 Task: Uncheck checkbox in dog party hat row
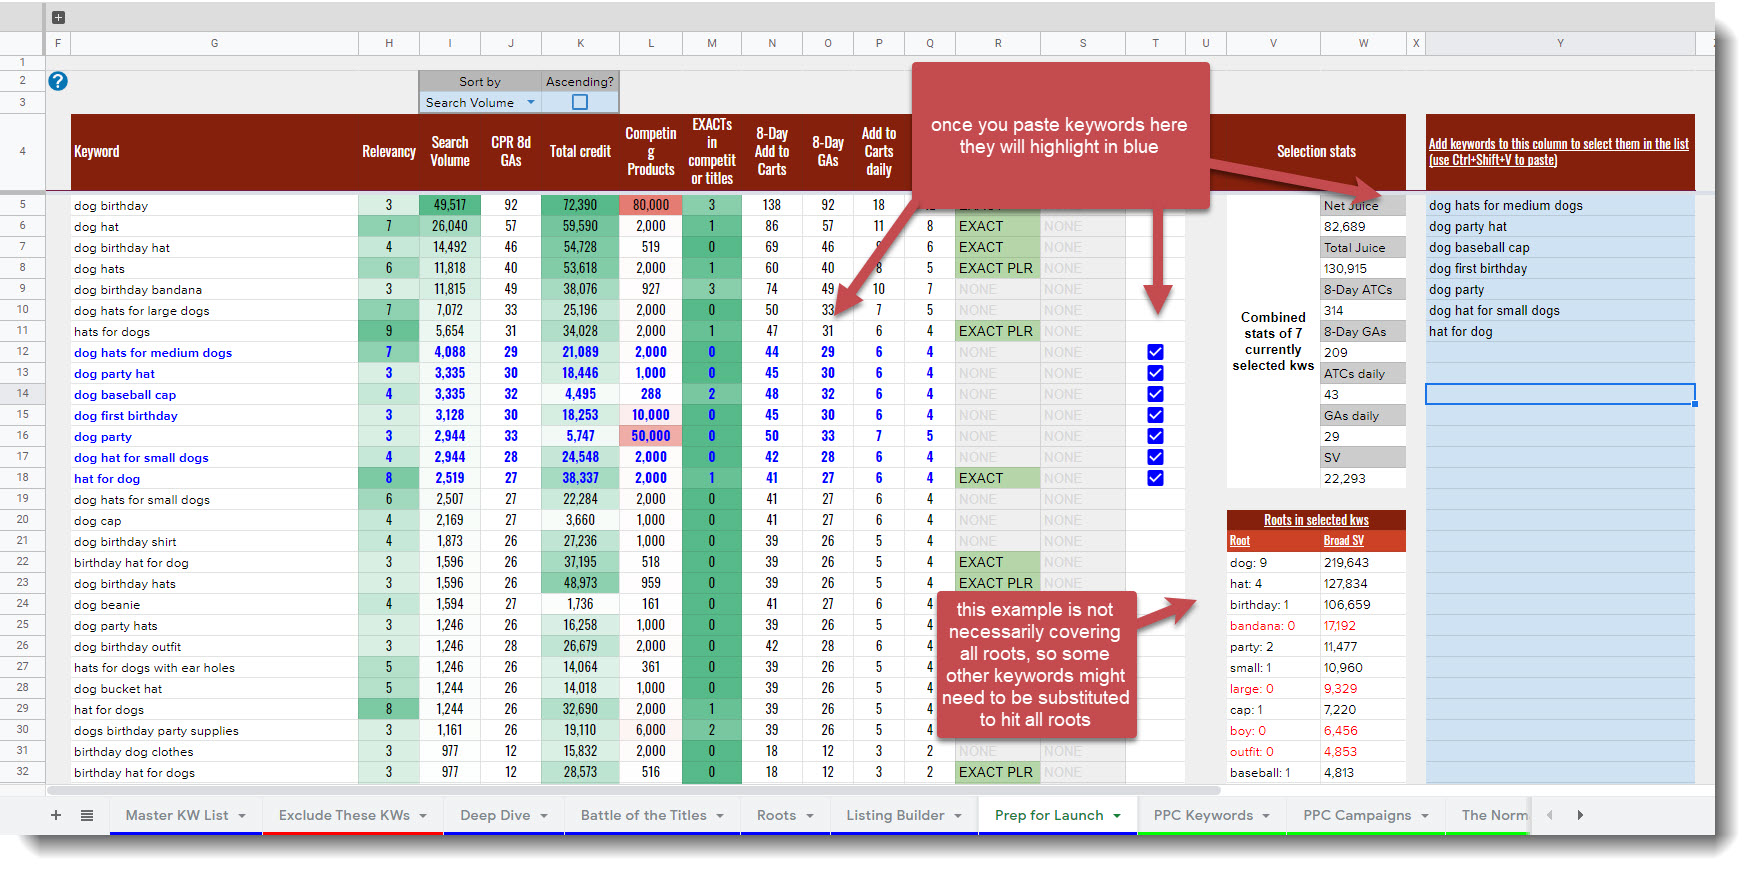pyautogui.click(x=1155, y=373)
